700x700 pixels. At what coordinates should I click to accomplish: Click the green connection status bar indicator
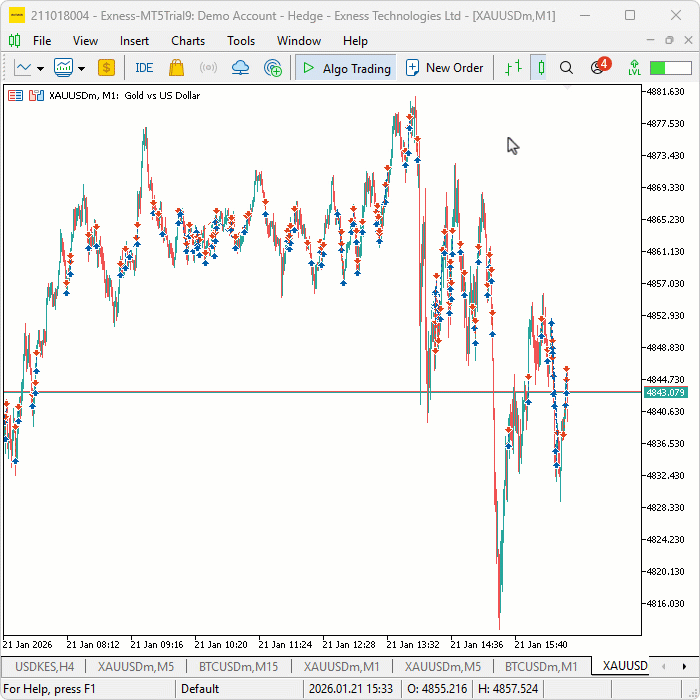pos(671,68)
